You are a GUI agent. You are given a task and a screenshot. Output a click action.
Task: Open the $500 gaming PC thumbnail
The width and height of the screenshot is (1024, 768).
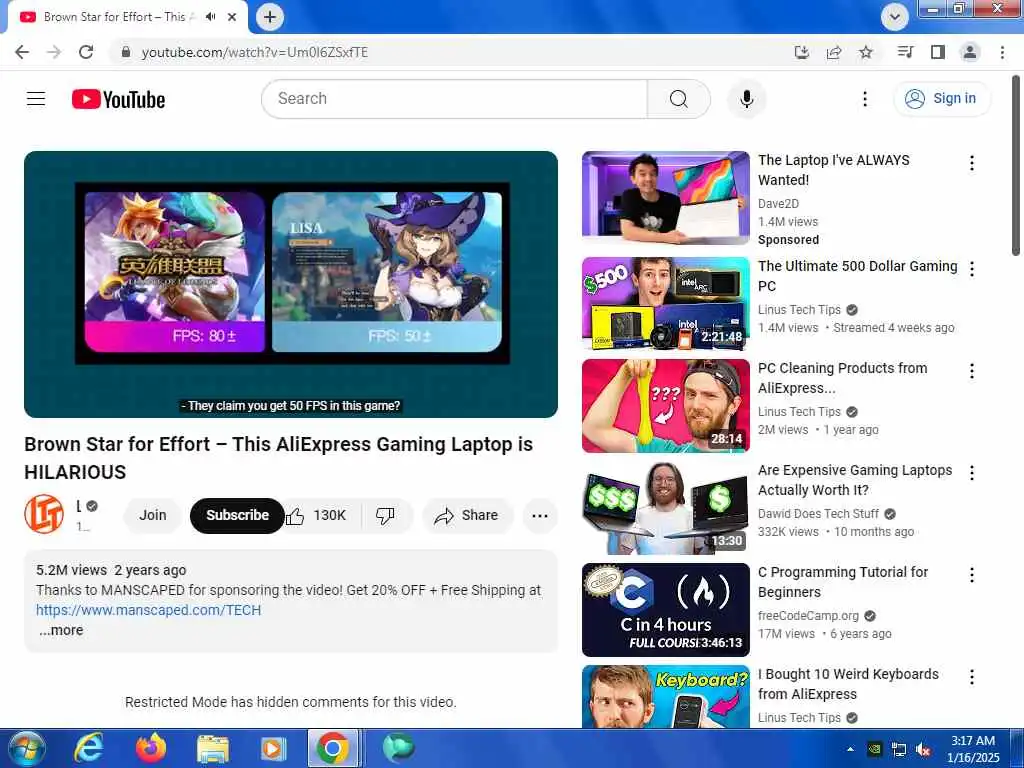point(665,304)
